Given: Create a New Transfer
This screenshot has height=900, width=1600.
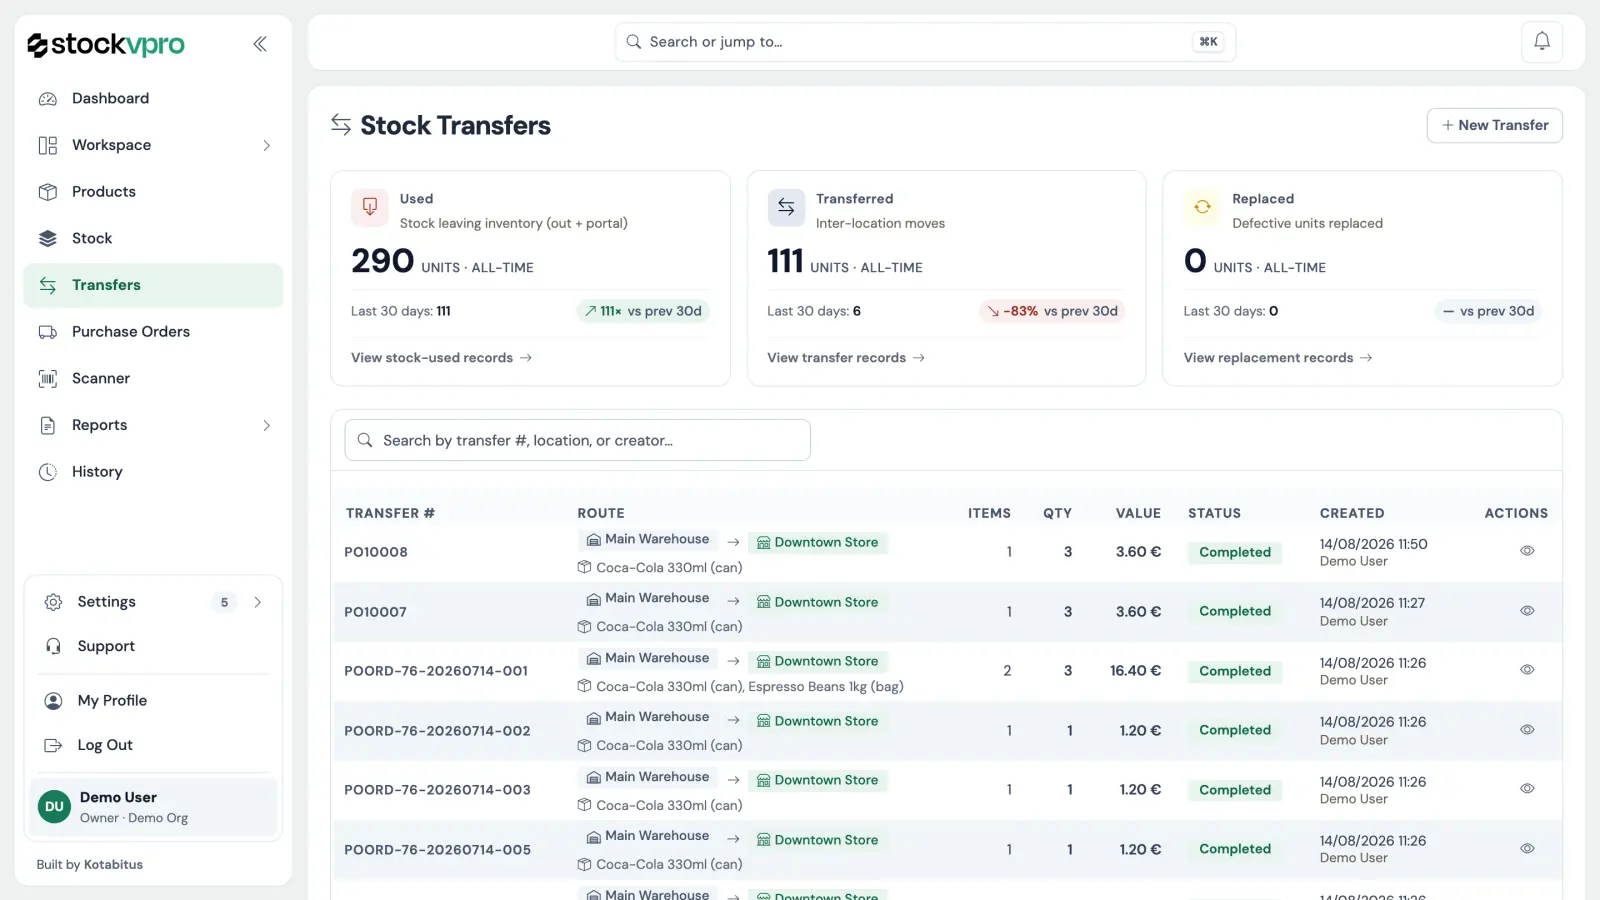Looking at the screenshot, I should pyautogui.click(x=1494, y=125).
